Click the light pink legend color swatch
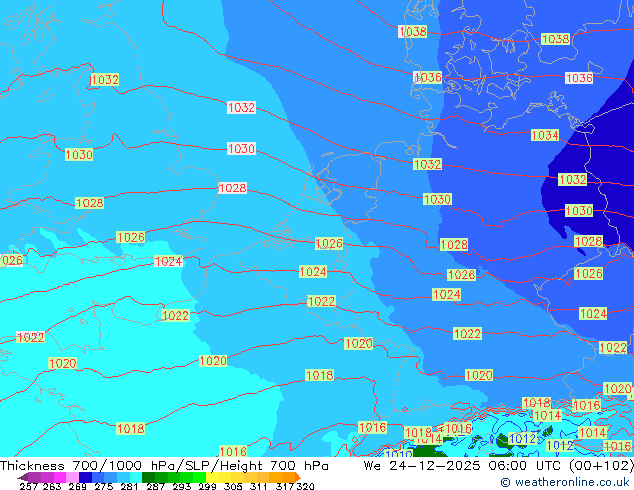The height and width of the screenshot is (490, 634). tap(72, 477)
